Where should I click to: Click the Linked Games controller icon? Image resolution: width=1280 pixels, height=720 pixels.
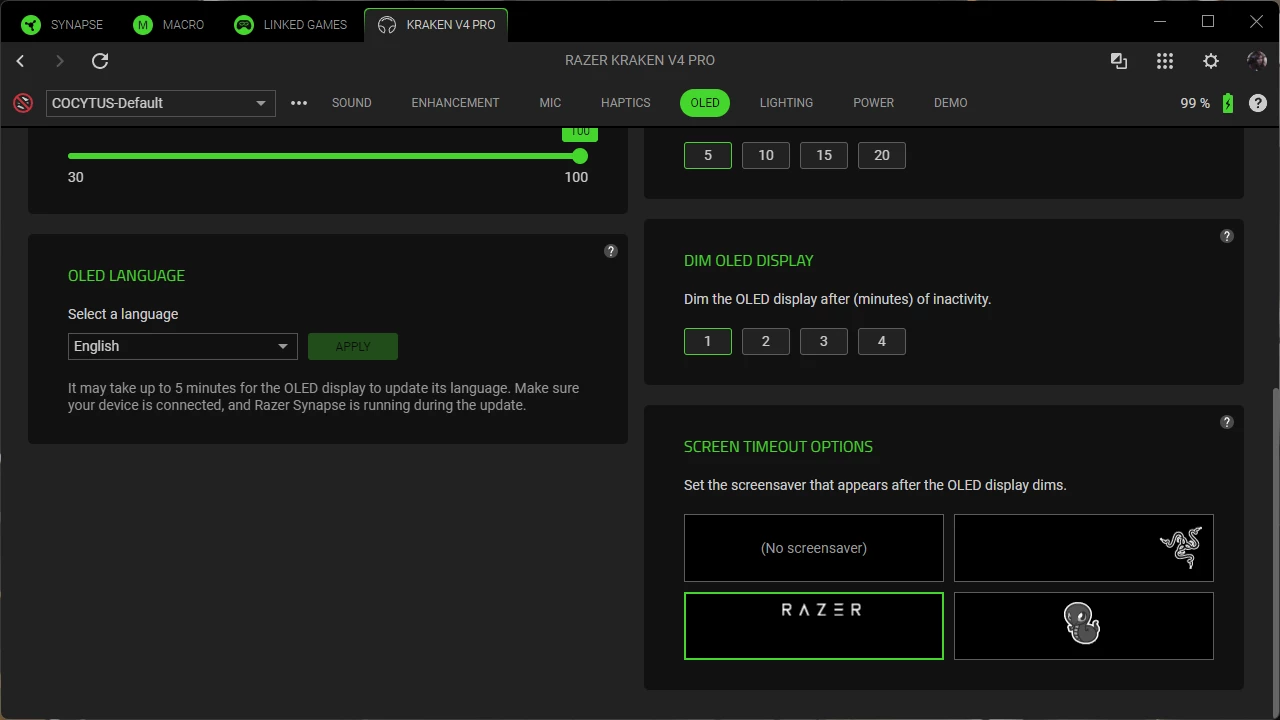coord(244,24)
